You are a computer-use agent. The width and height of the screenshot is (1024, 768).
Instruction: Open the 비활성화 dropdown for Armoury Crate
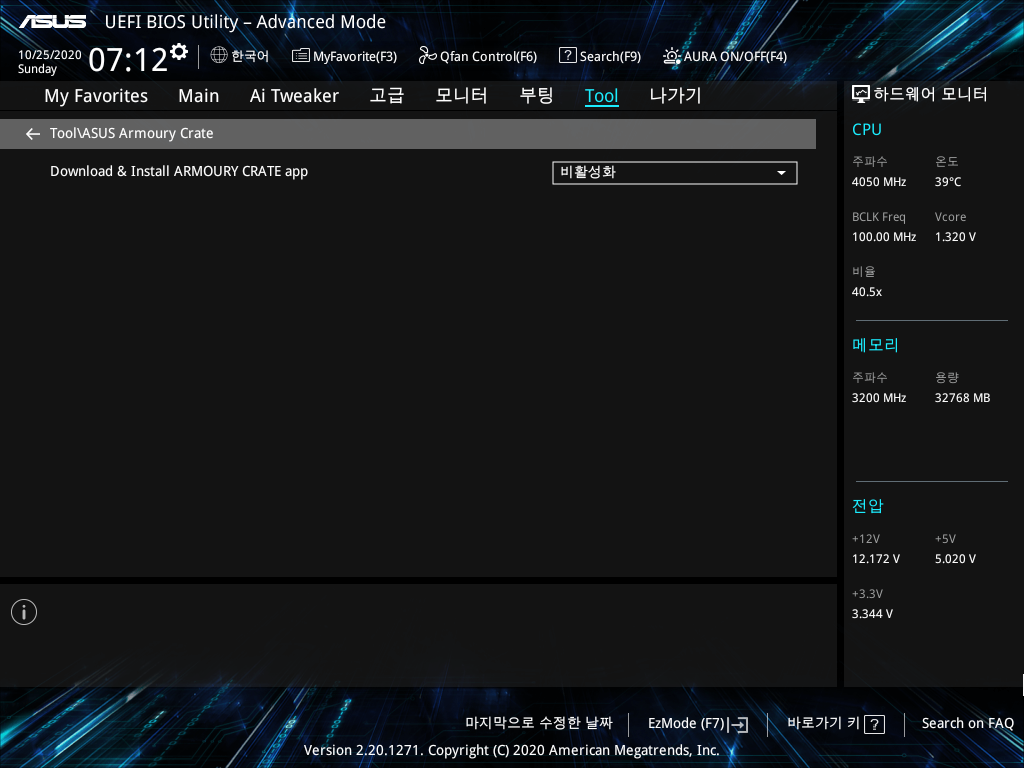coord(675,173)
